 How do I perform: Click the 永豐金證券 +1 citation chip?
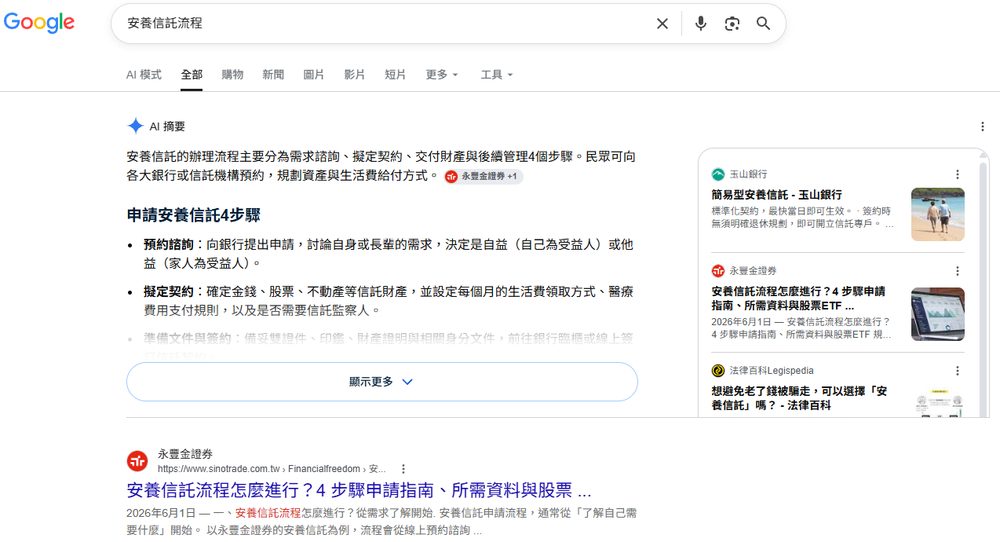482,176
